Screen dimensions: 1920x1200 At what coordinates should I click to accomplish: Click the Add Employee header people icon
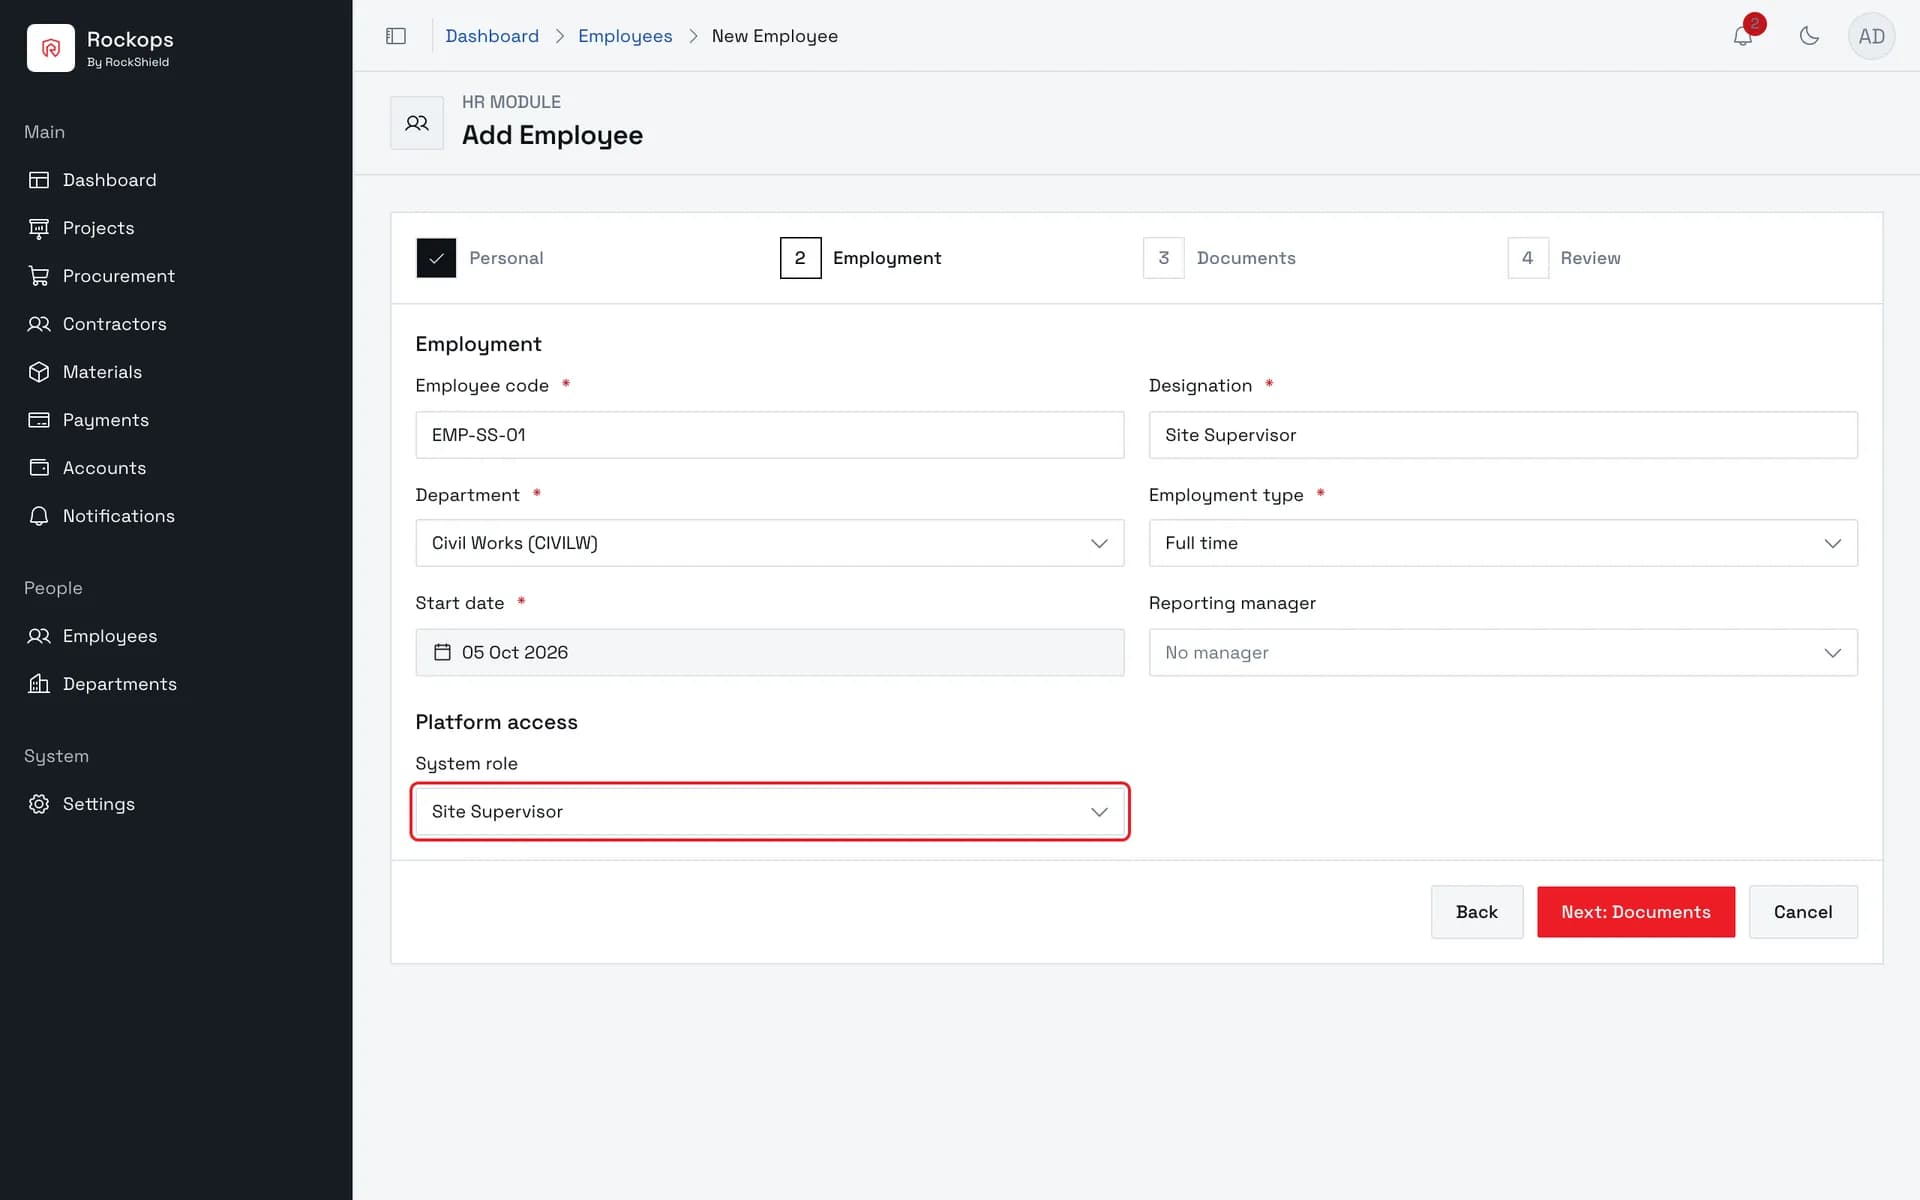(417, 123)
